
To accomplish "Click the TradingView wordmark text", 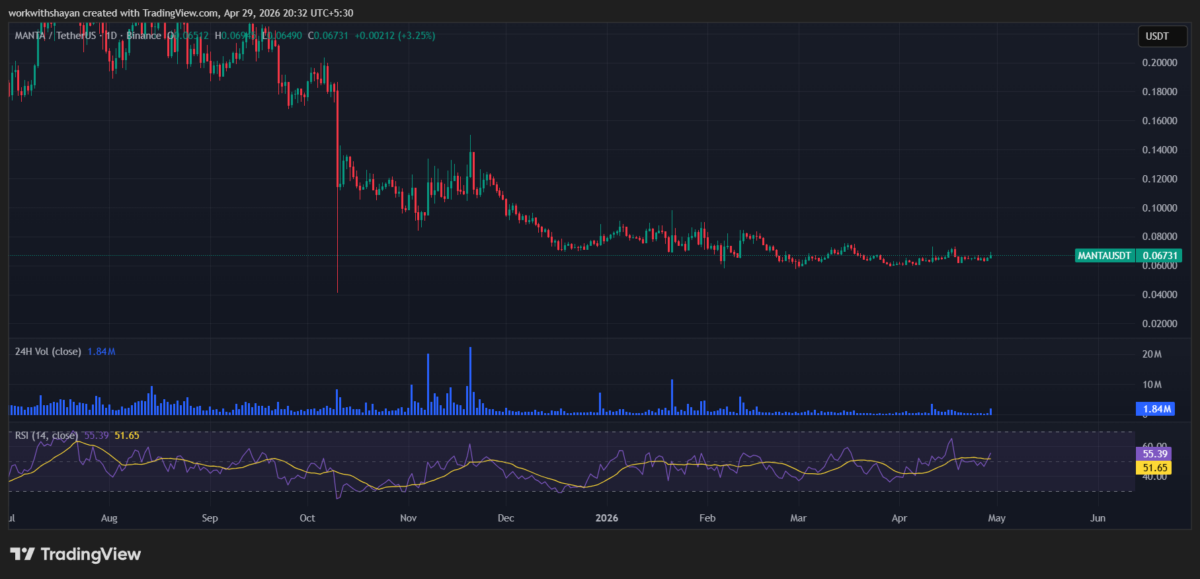I will click(x=90, y=554).
